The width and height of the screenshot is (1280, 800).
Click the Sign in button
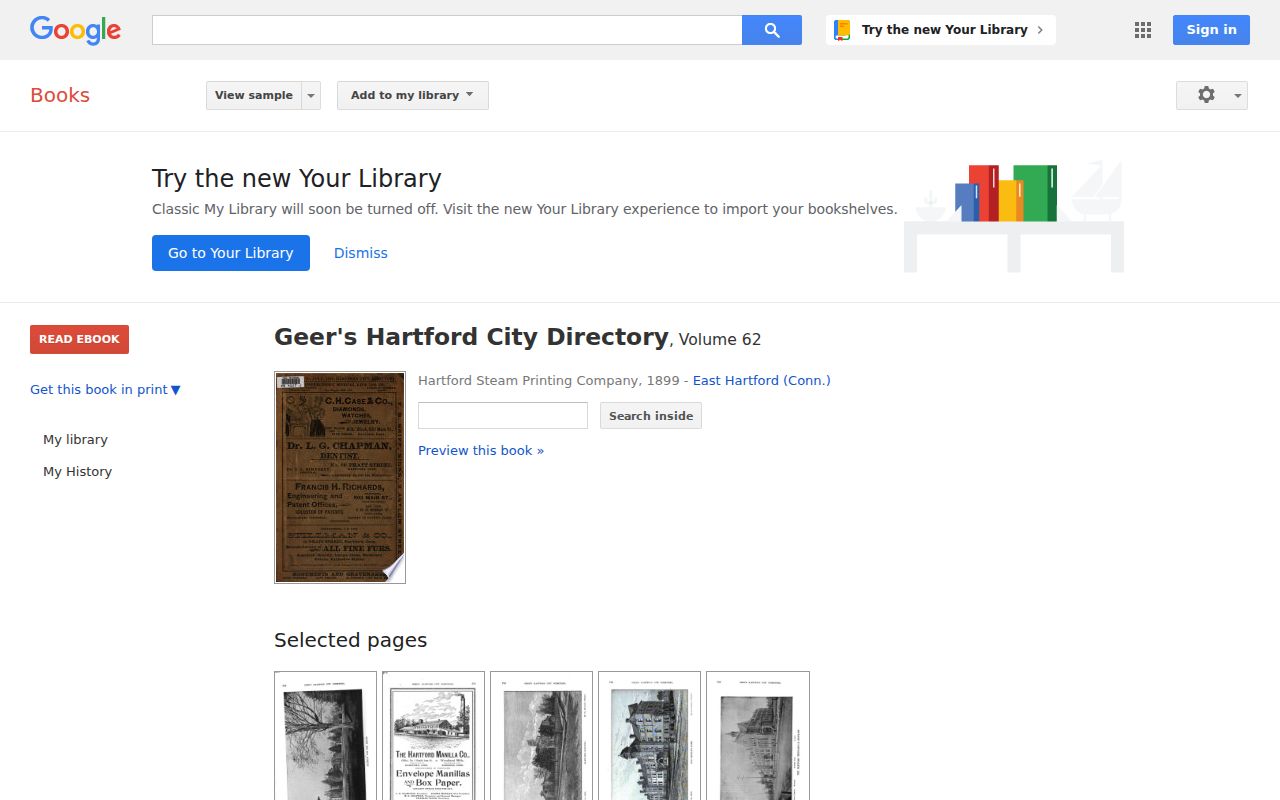tap(1211, 30)
